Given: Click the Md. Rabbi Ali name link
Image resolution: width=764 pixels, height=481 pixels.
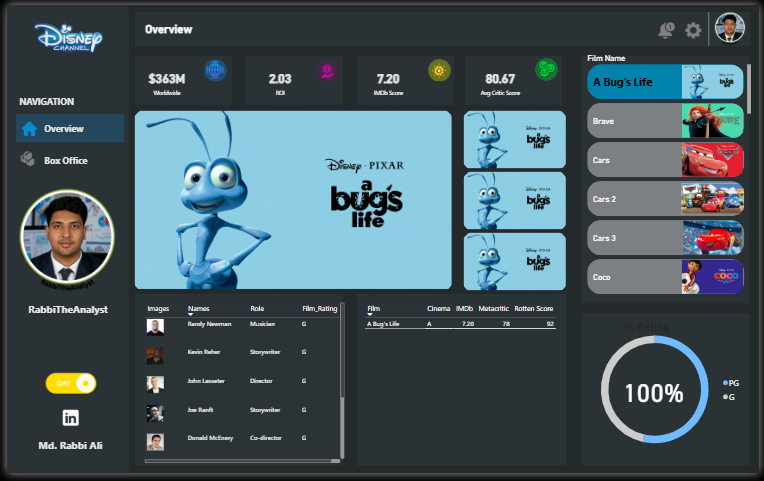Looking at the screenshot, I should click(x=71, y=445).
